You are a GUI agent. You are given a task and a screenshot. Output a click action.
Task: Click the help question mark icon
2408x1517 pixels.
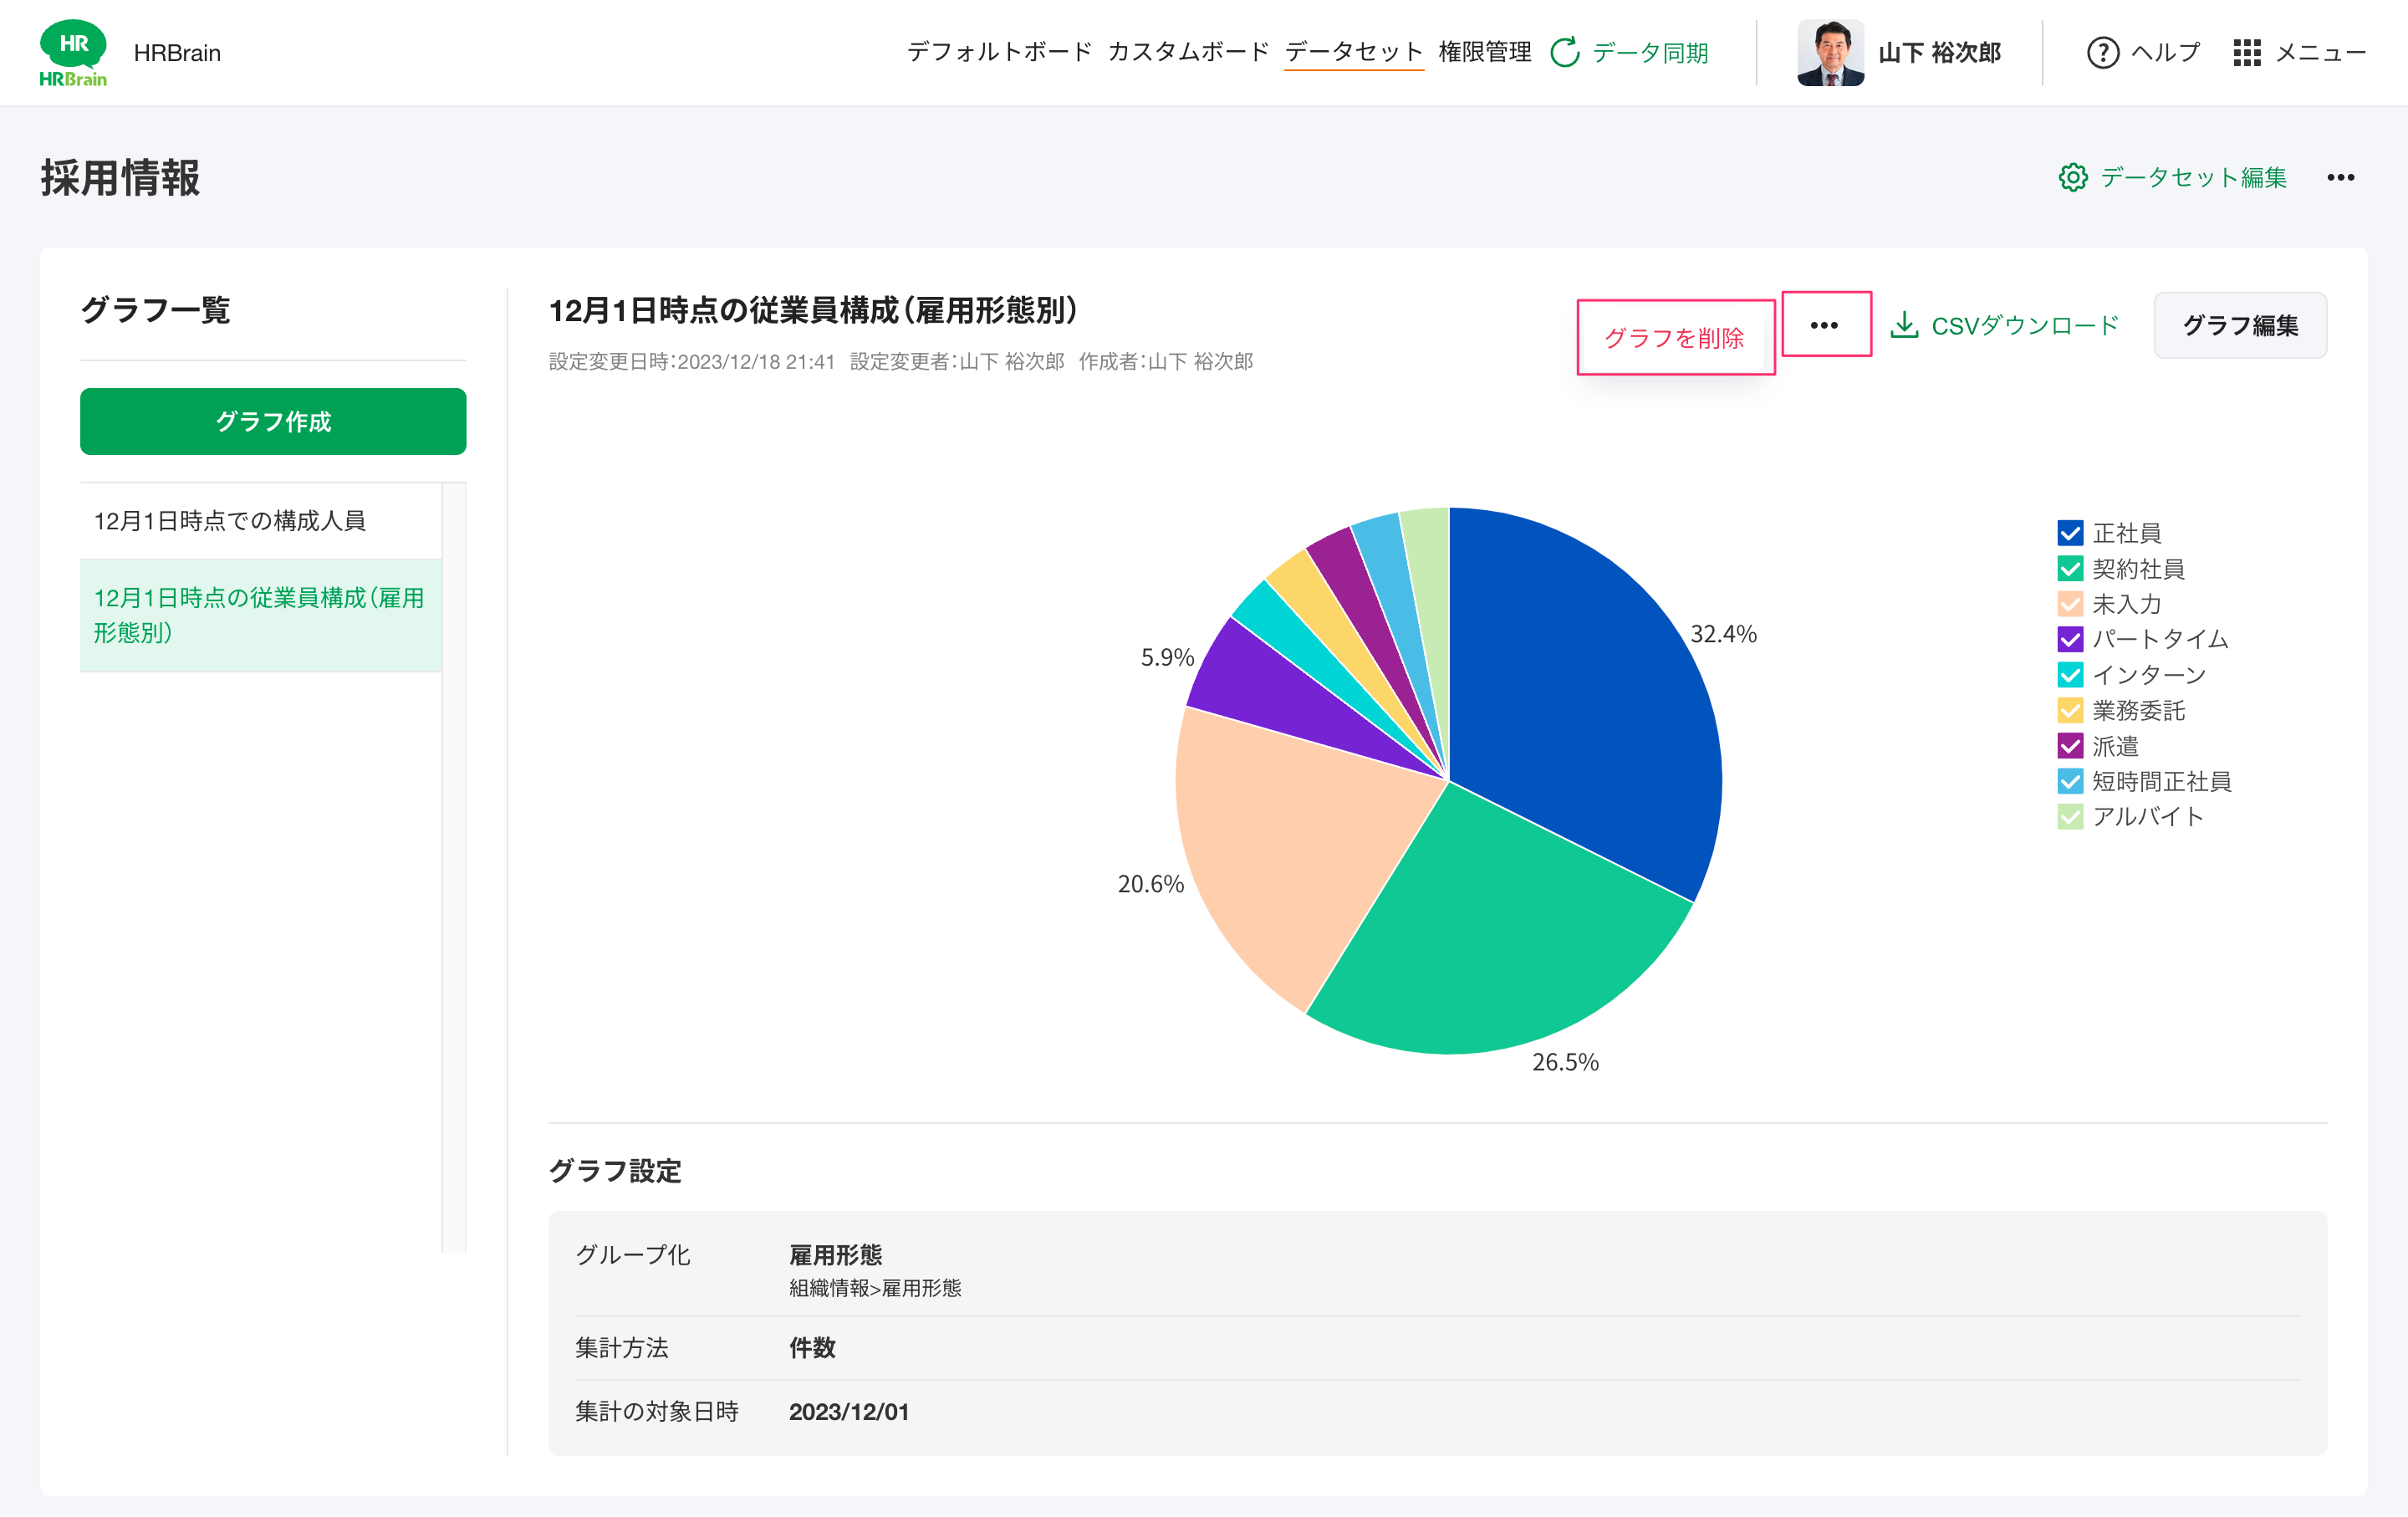click(x=2102, y=52)
